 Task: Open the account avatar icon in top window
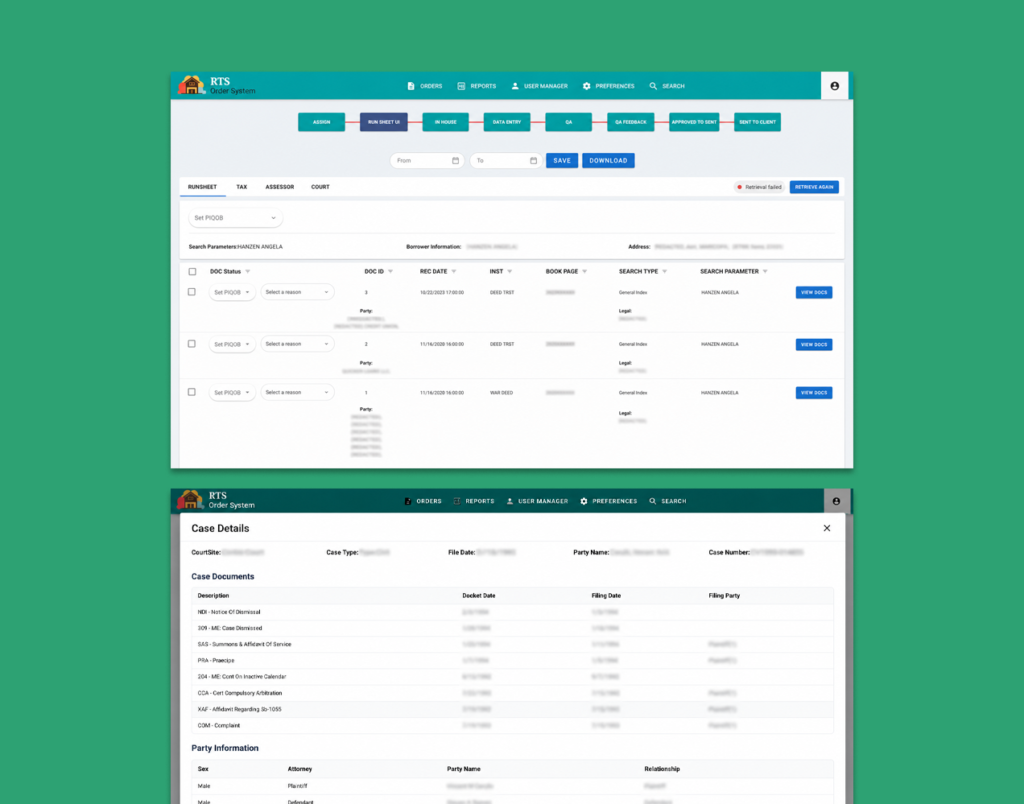(x=834, y=86)
